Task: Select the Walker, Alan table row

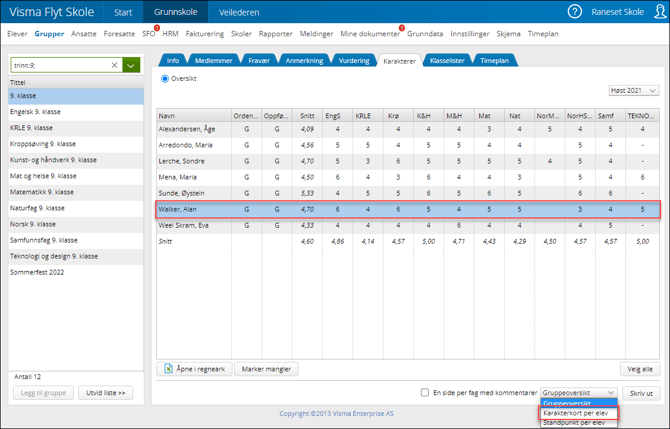Action: point(408,210)
